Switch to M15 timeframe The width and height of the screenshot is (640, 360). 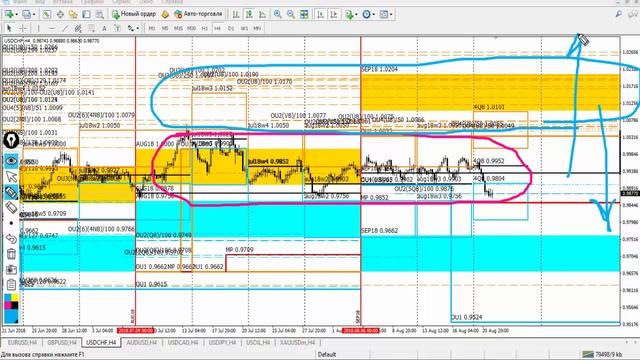(x=178, y=28)
